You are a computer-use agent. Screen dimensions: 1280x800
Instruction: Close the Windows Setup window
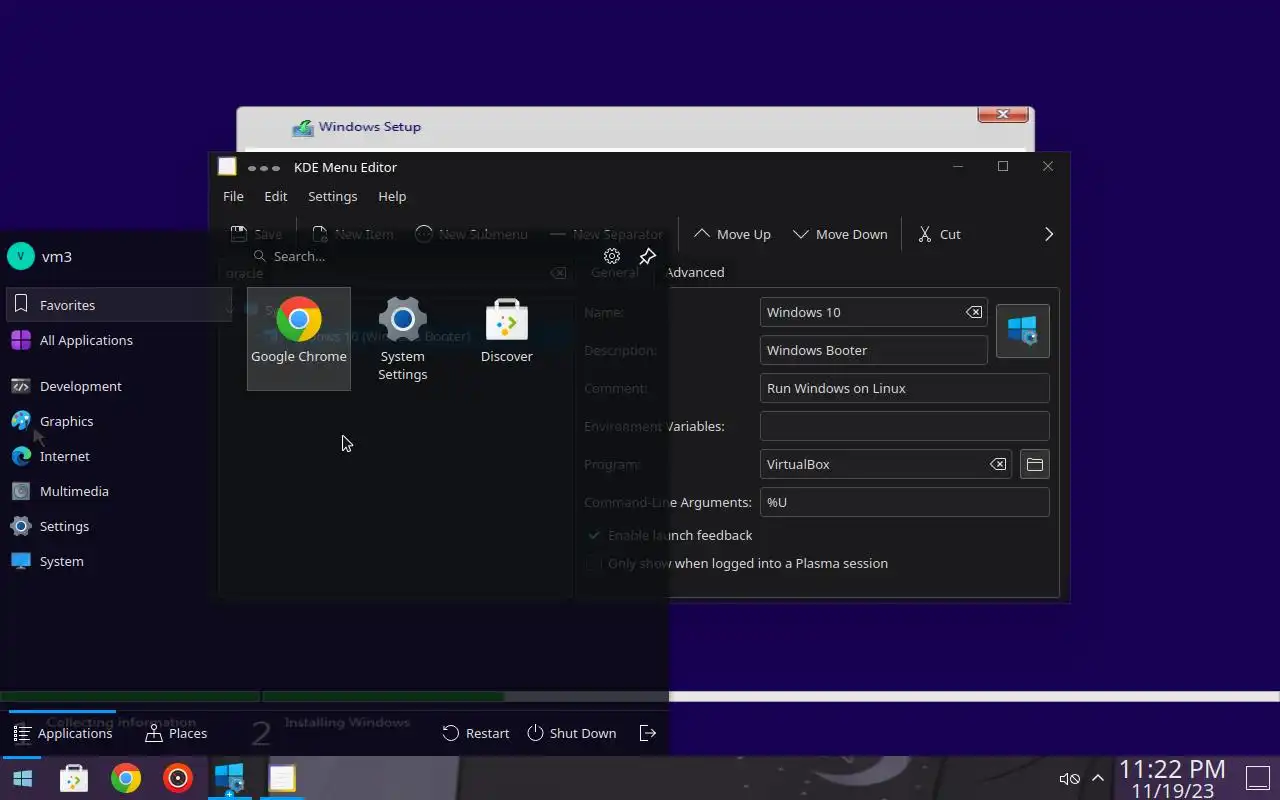(1003, 115)
